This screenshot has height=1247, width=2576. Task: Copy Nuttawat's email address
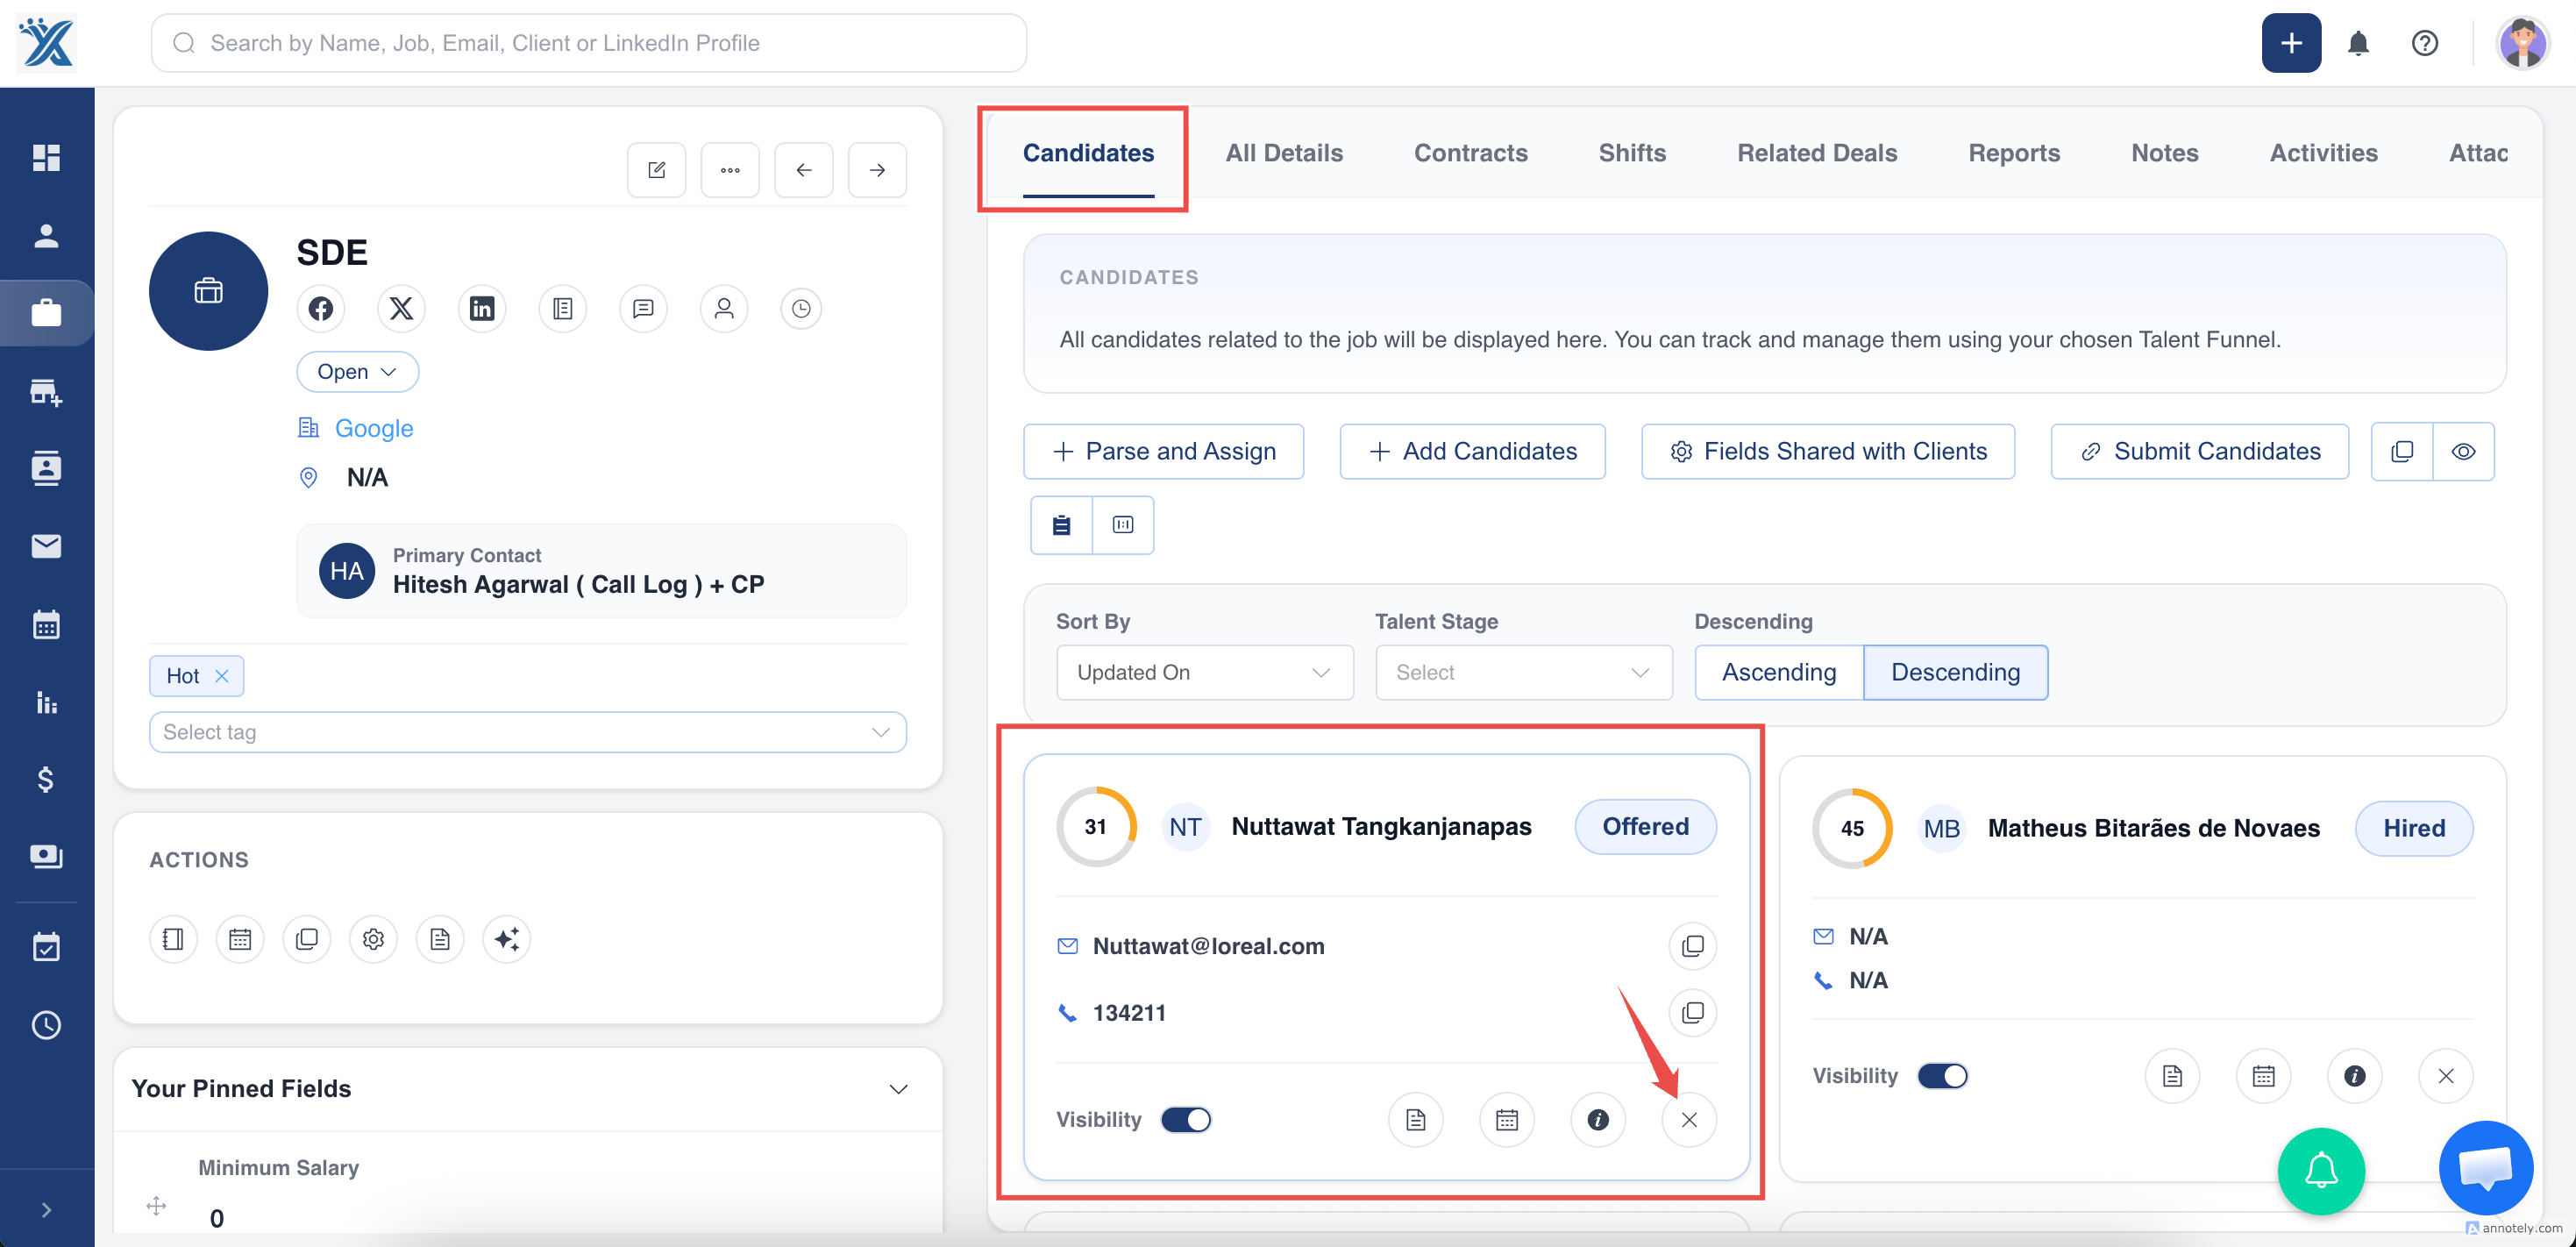click(1692, 946)
